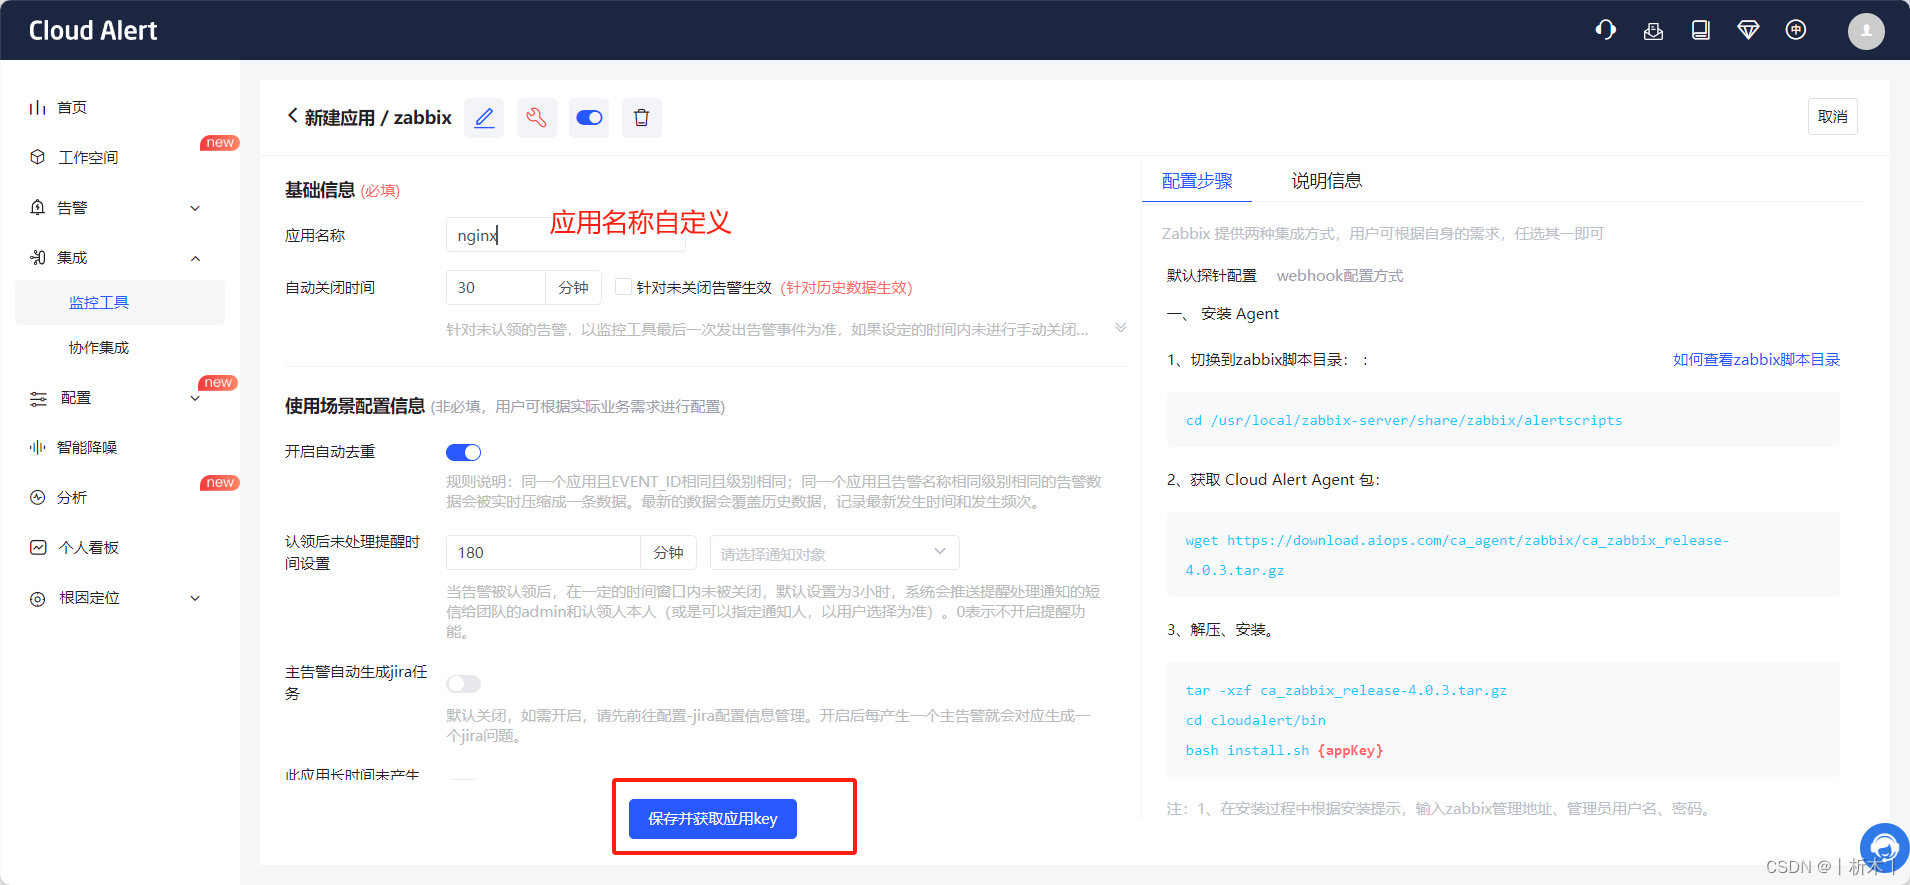Click the 智能降噪 waveform icon
The width and height of the screenshot is (1910, 885).
[38, 447]
